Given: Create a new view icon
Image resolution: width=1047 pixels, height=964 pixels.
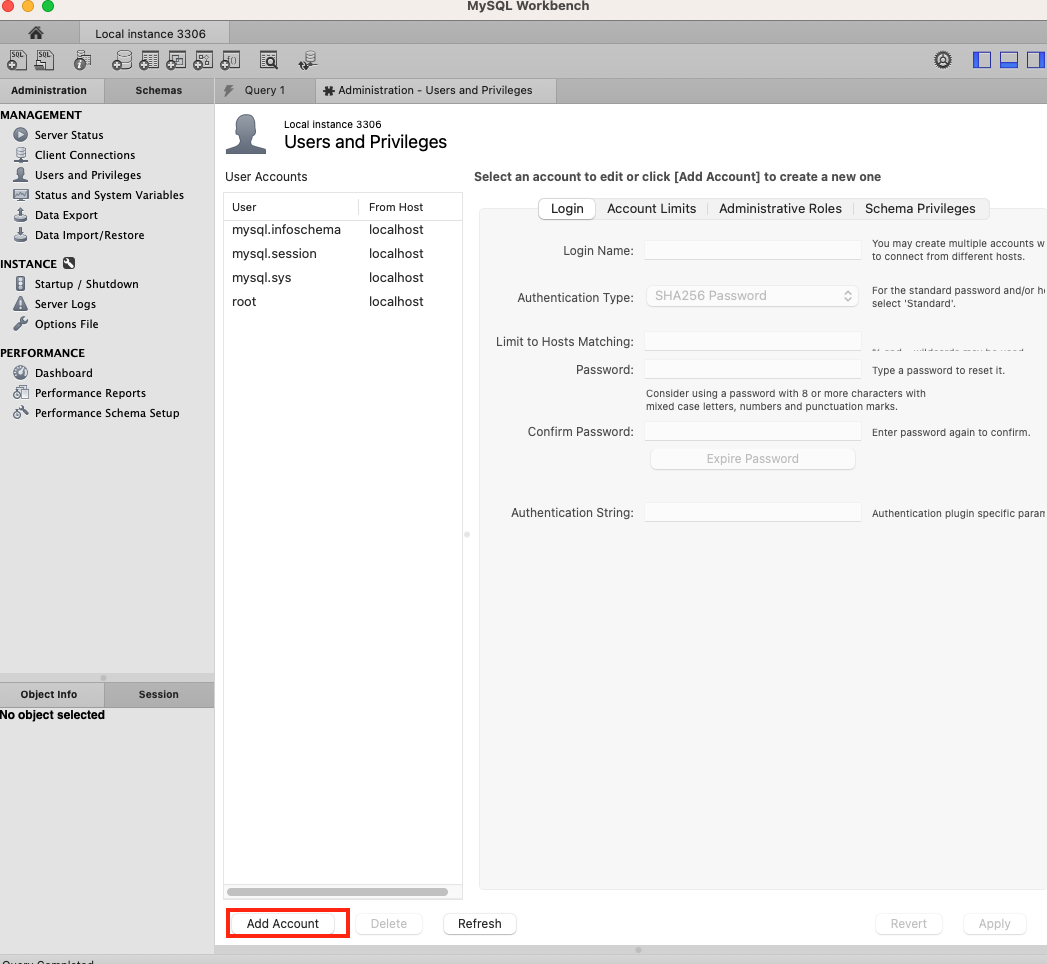Looking at the screenshot, I should pyautogui.click(x=176, y=60).
